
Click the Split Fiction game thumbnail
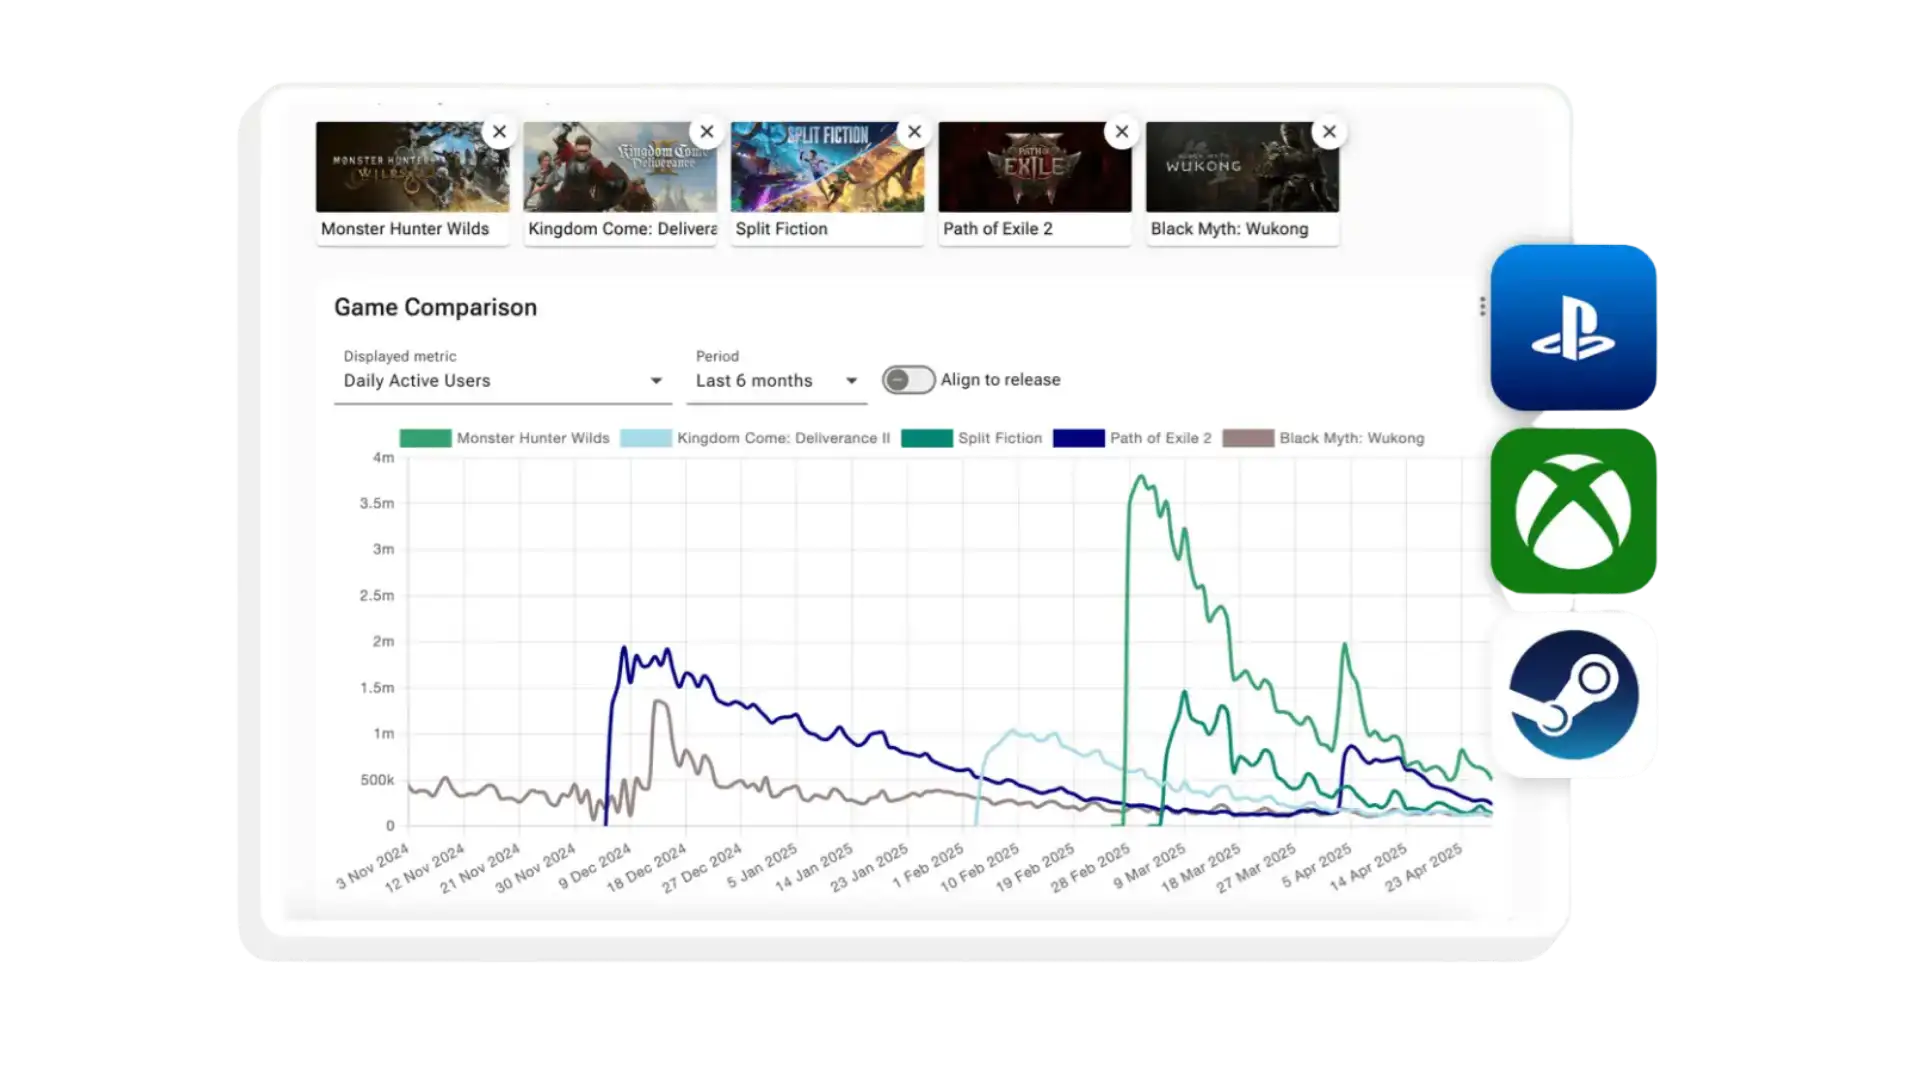[x=827, y=167]
